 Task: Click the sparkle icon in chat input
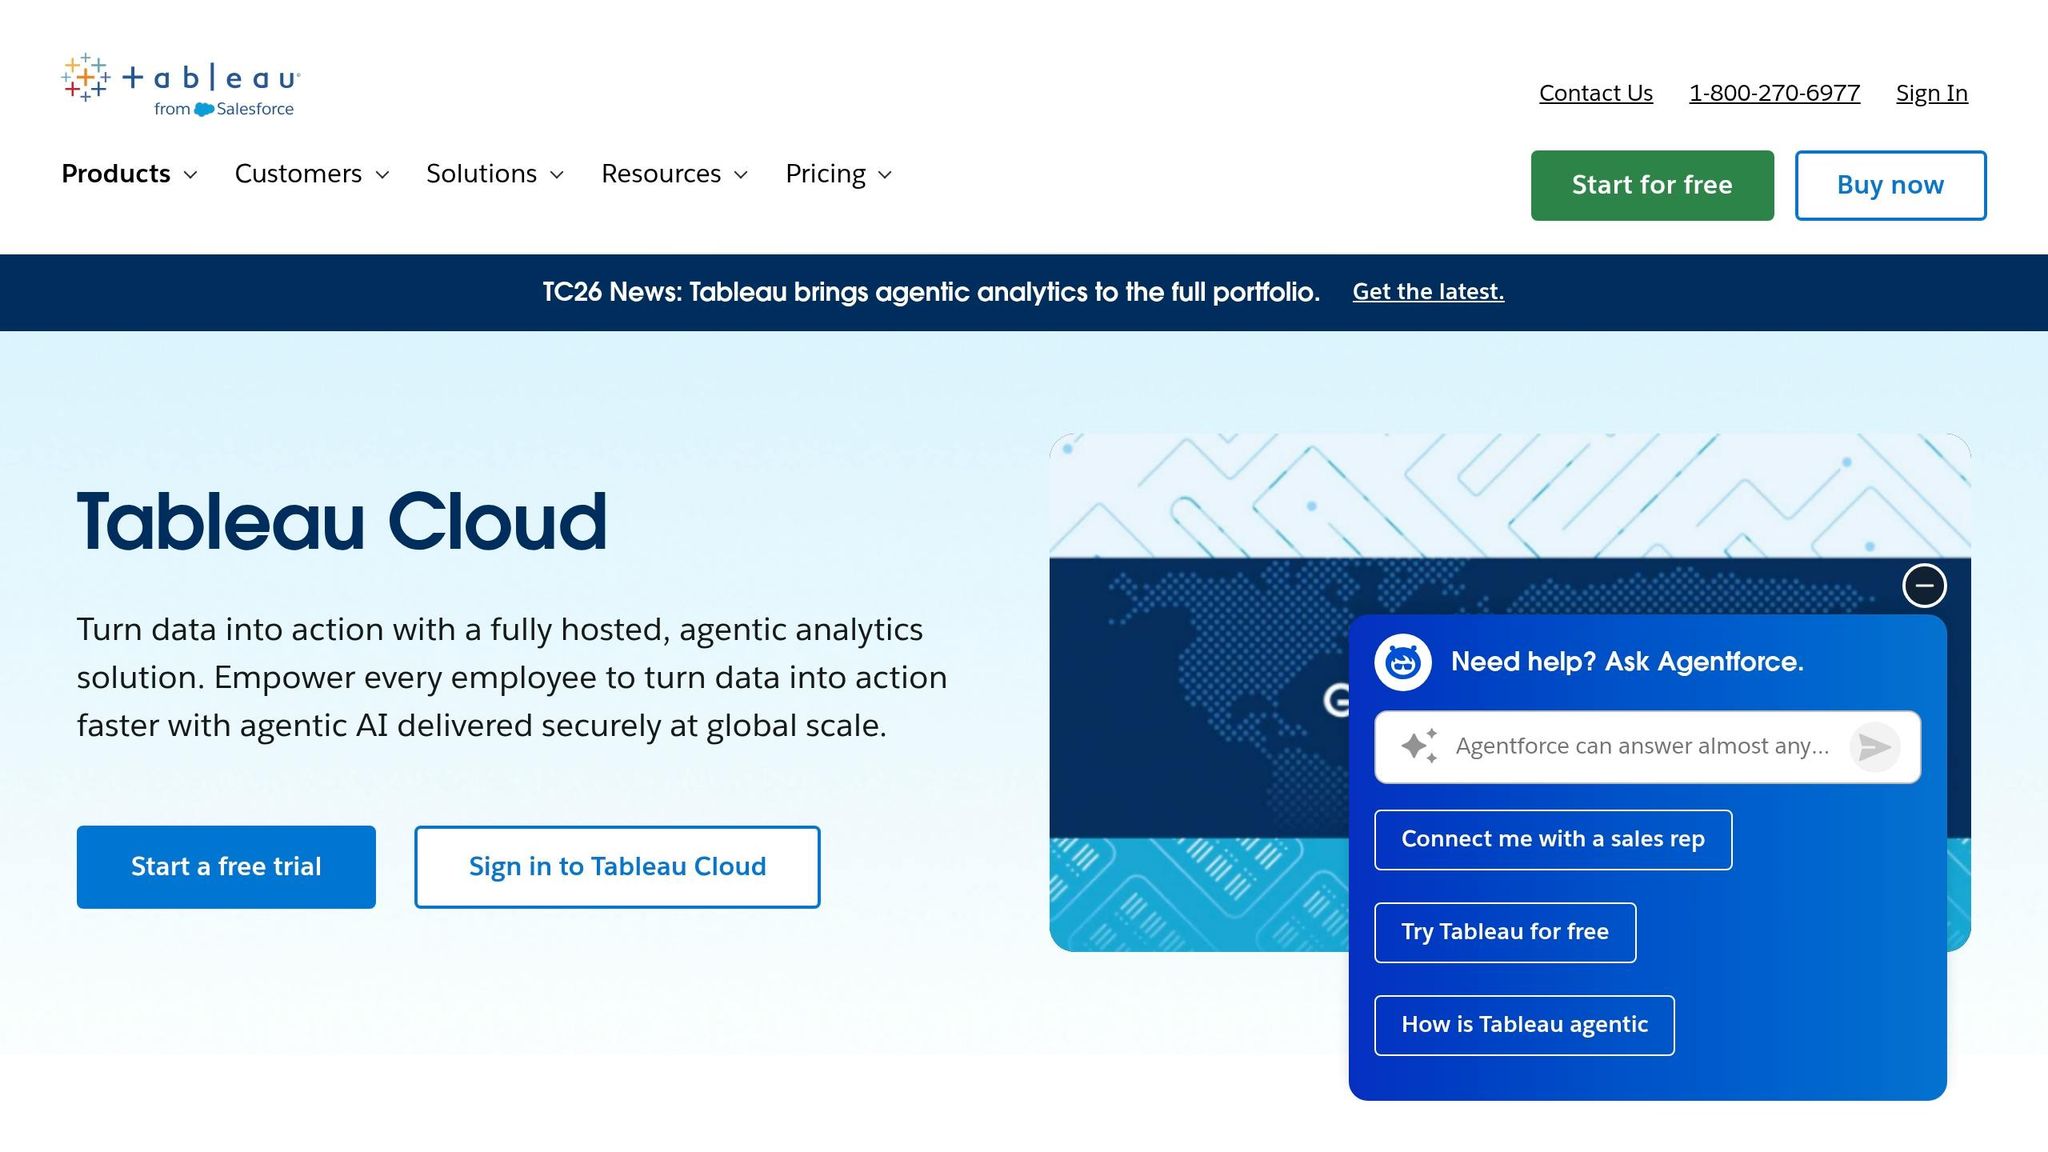(1419, 746)
